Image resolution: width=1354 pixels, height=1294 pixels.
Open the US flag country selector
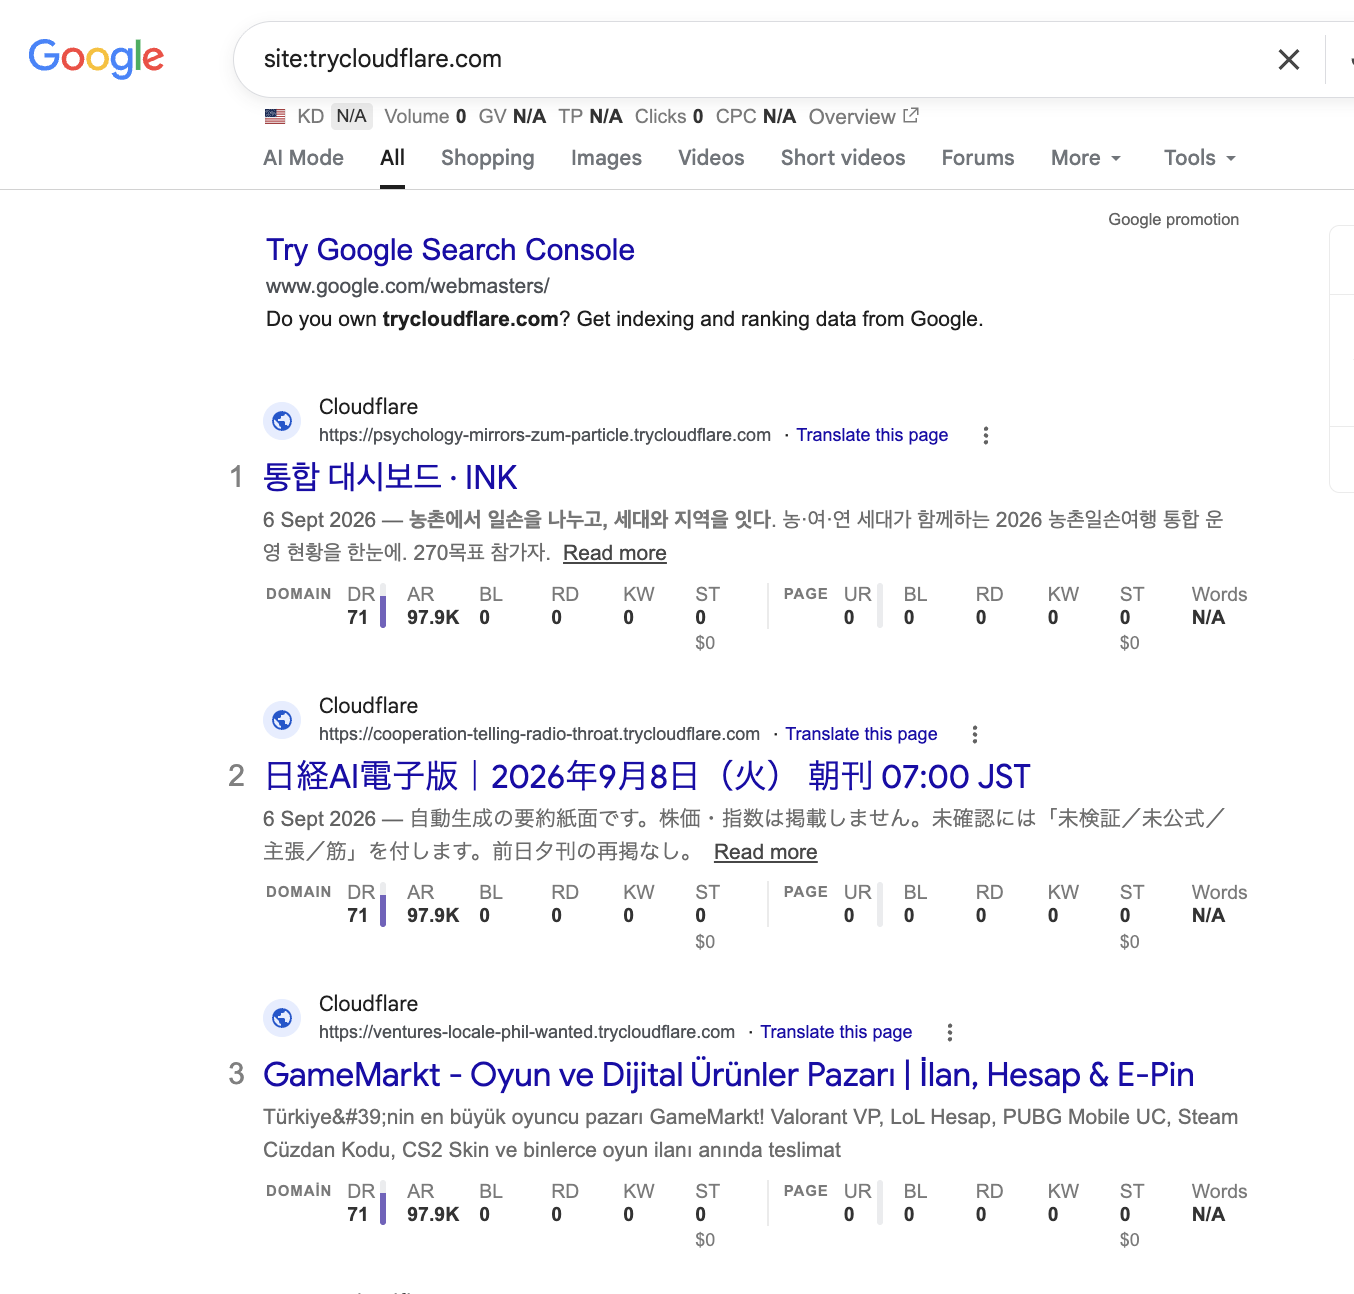[275, 117]
